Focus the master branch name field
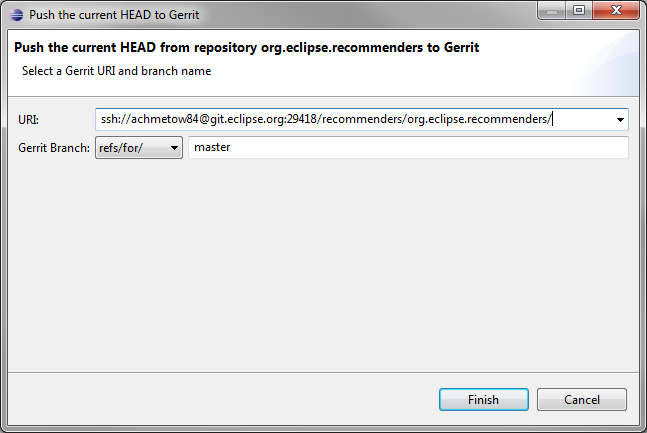647x433 pixels. pos(408,148)
